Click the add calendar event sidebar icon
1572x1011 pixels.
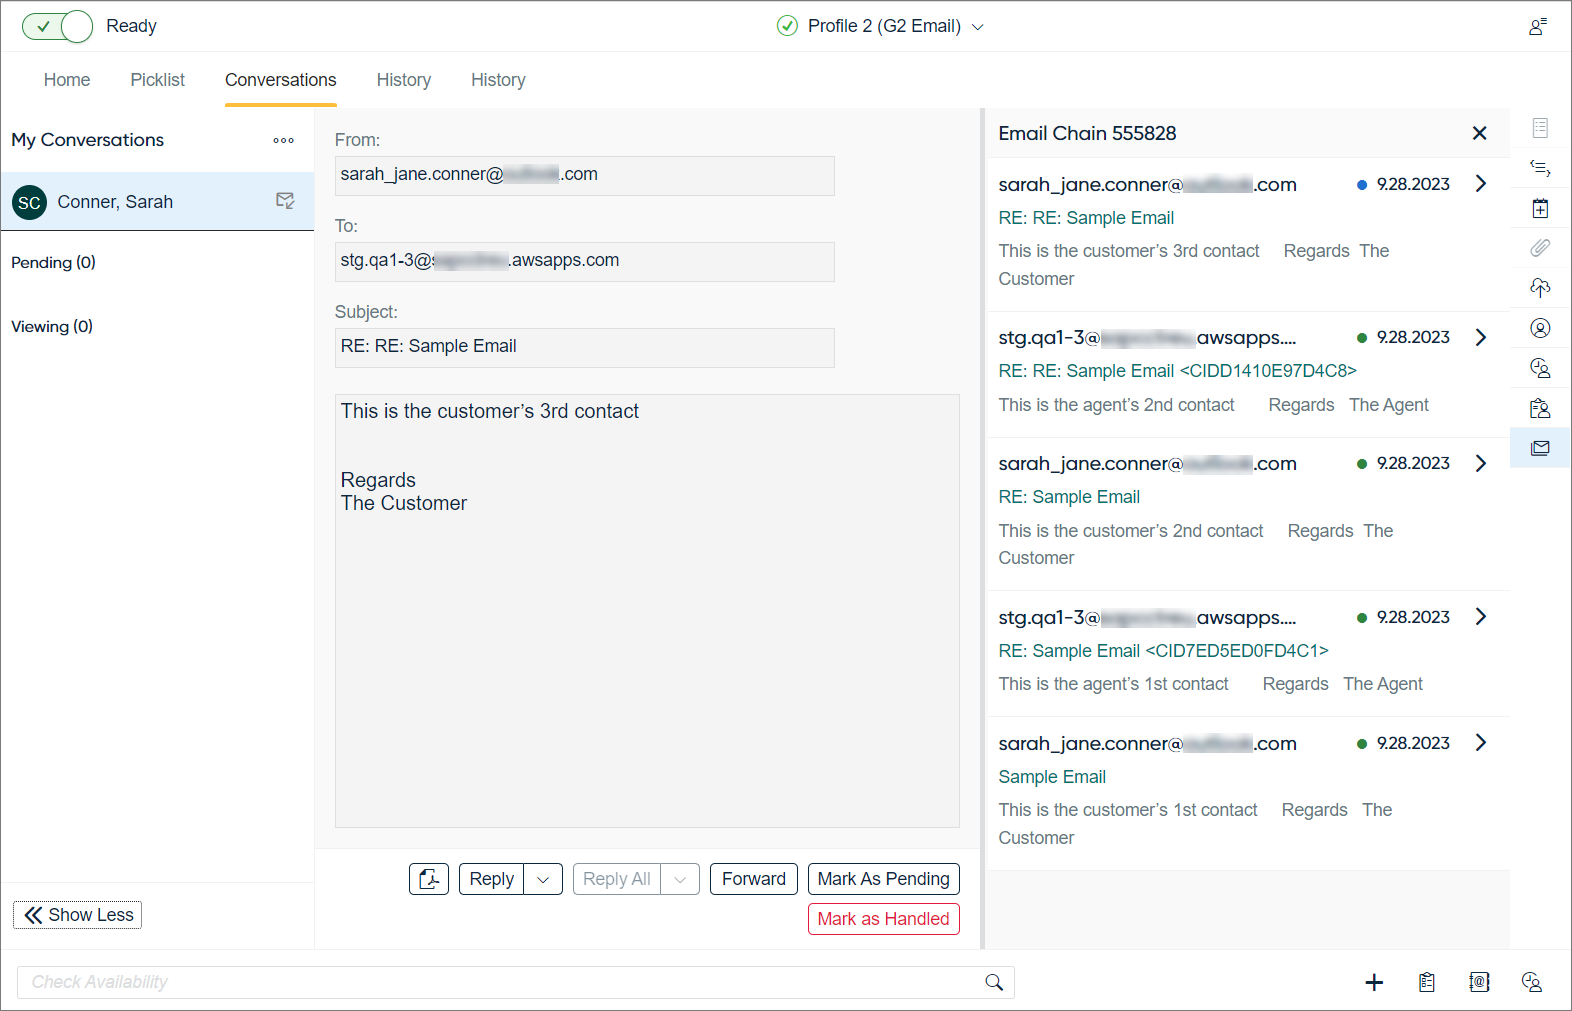click(1540, 208)
